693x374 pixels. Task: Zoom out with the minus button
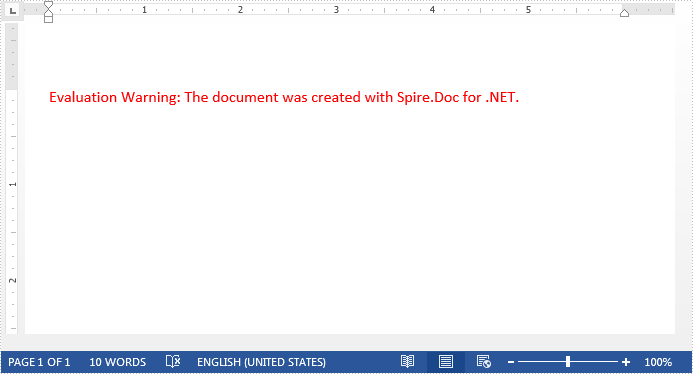coord(511,362)
